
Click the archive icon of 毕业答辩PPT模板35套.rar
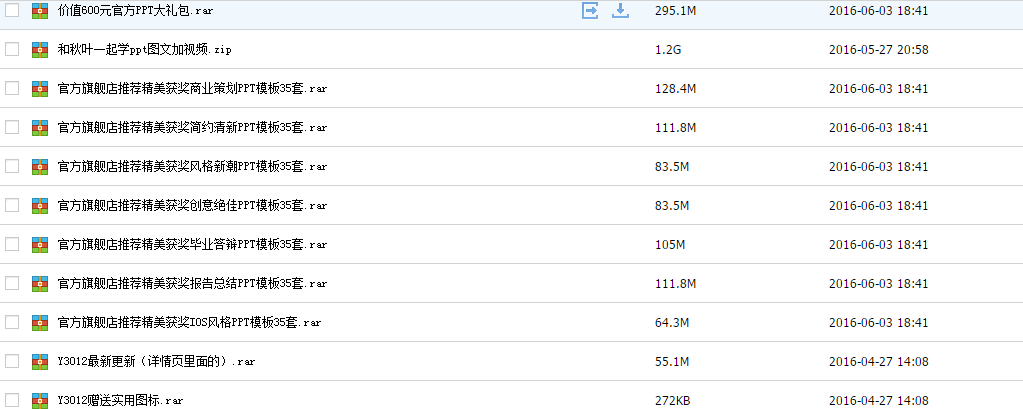[40, 244]
